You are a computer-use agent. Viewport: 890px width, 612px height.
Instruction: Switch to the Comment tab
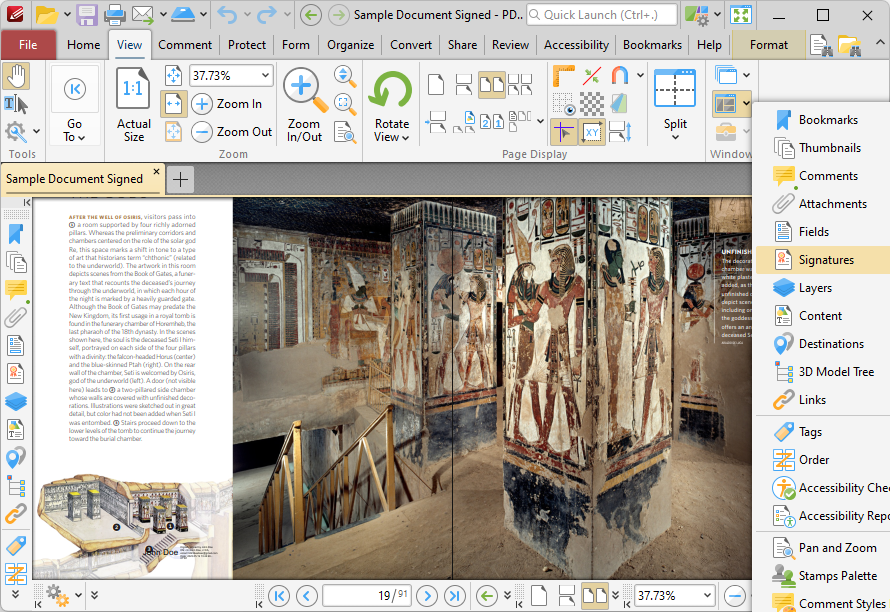pos(185,45)
